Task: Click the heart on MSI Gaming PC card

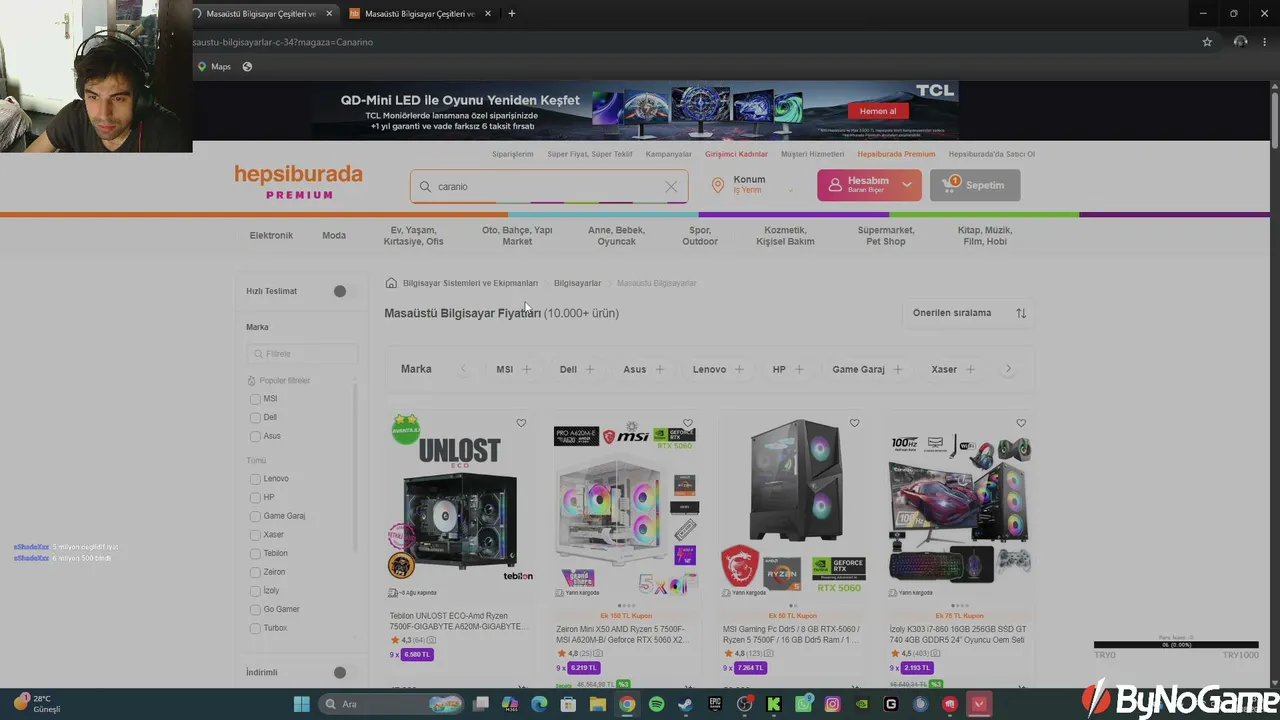Action: (854, 423)
